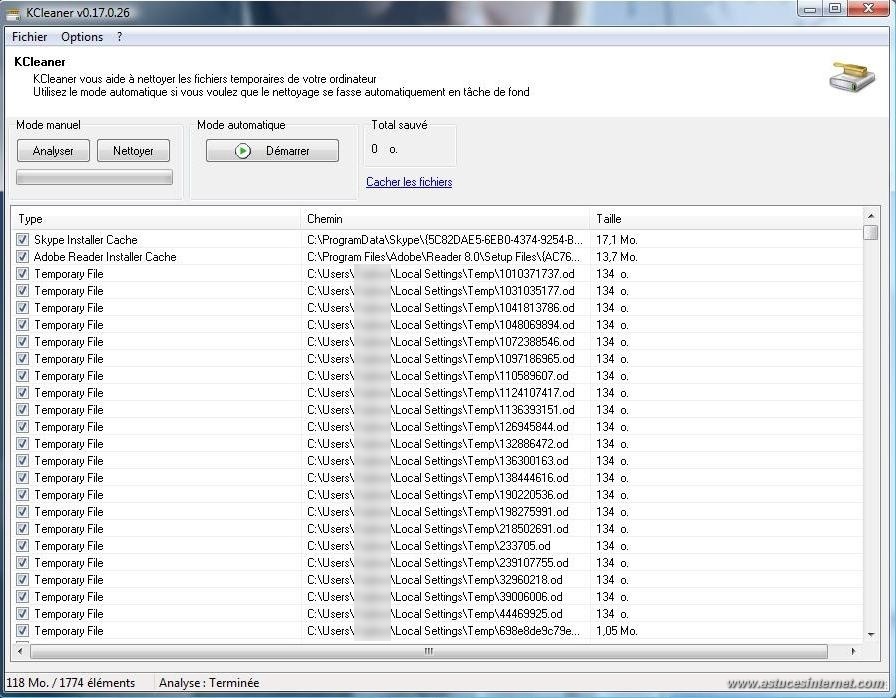896x698 pixels.
Task: Toggle checkbox for Temp\110589607.od row
Action: click(22, 376)
